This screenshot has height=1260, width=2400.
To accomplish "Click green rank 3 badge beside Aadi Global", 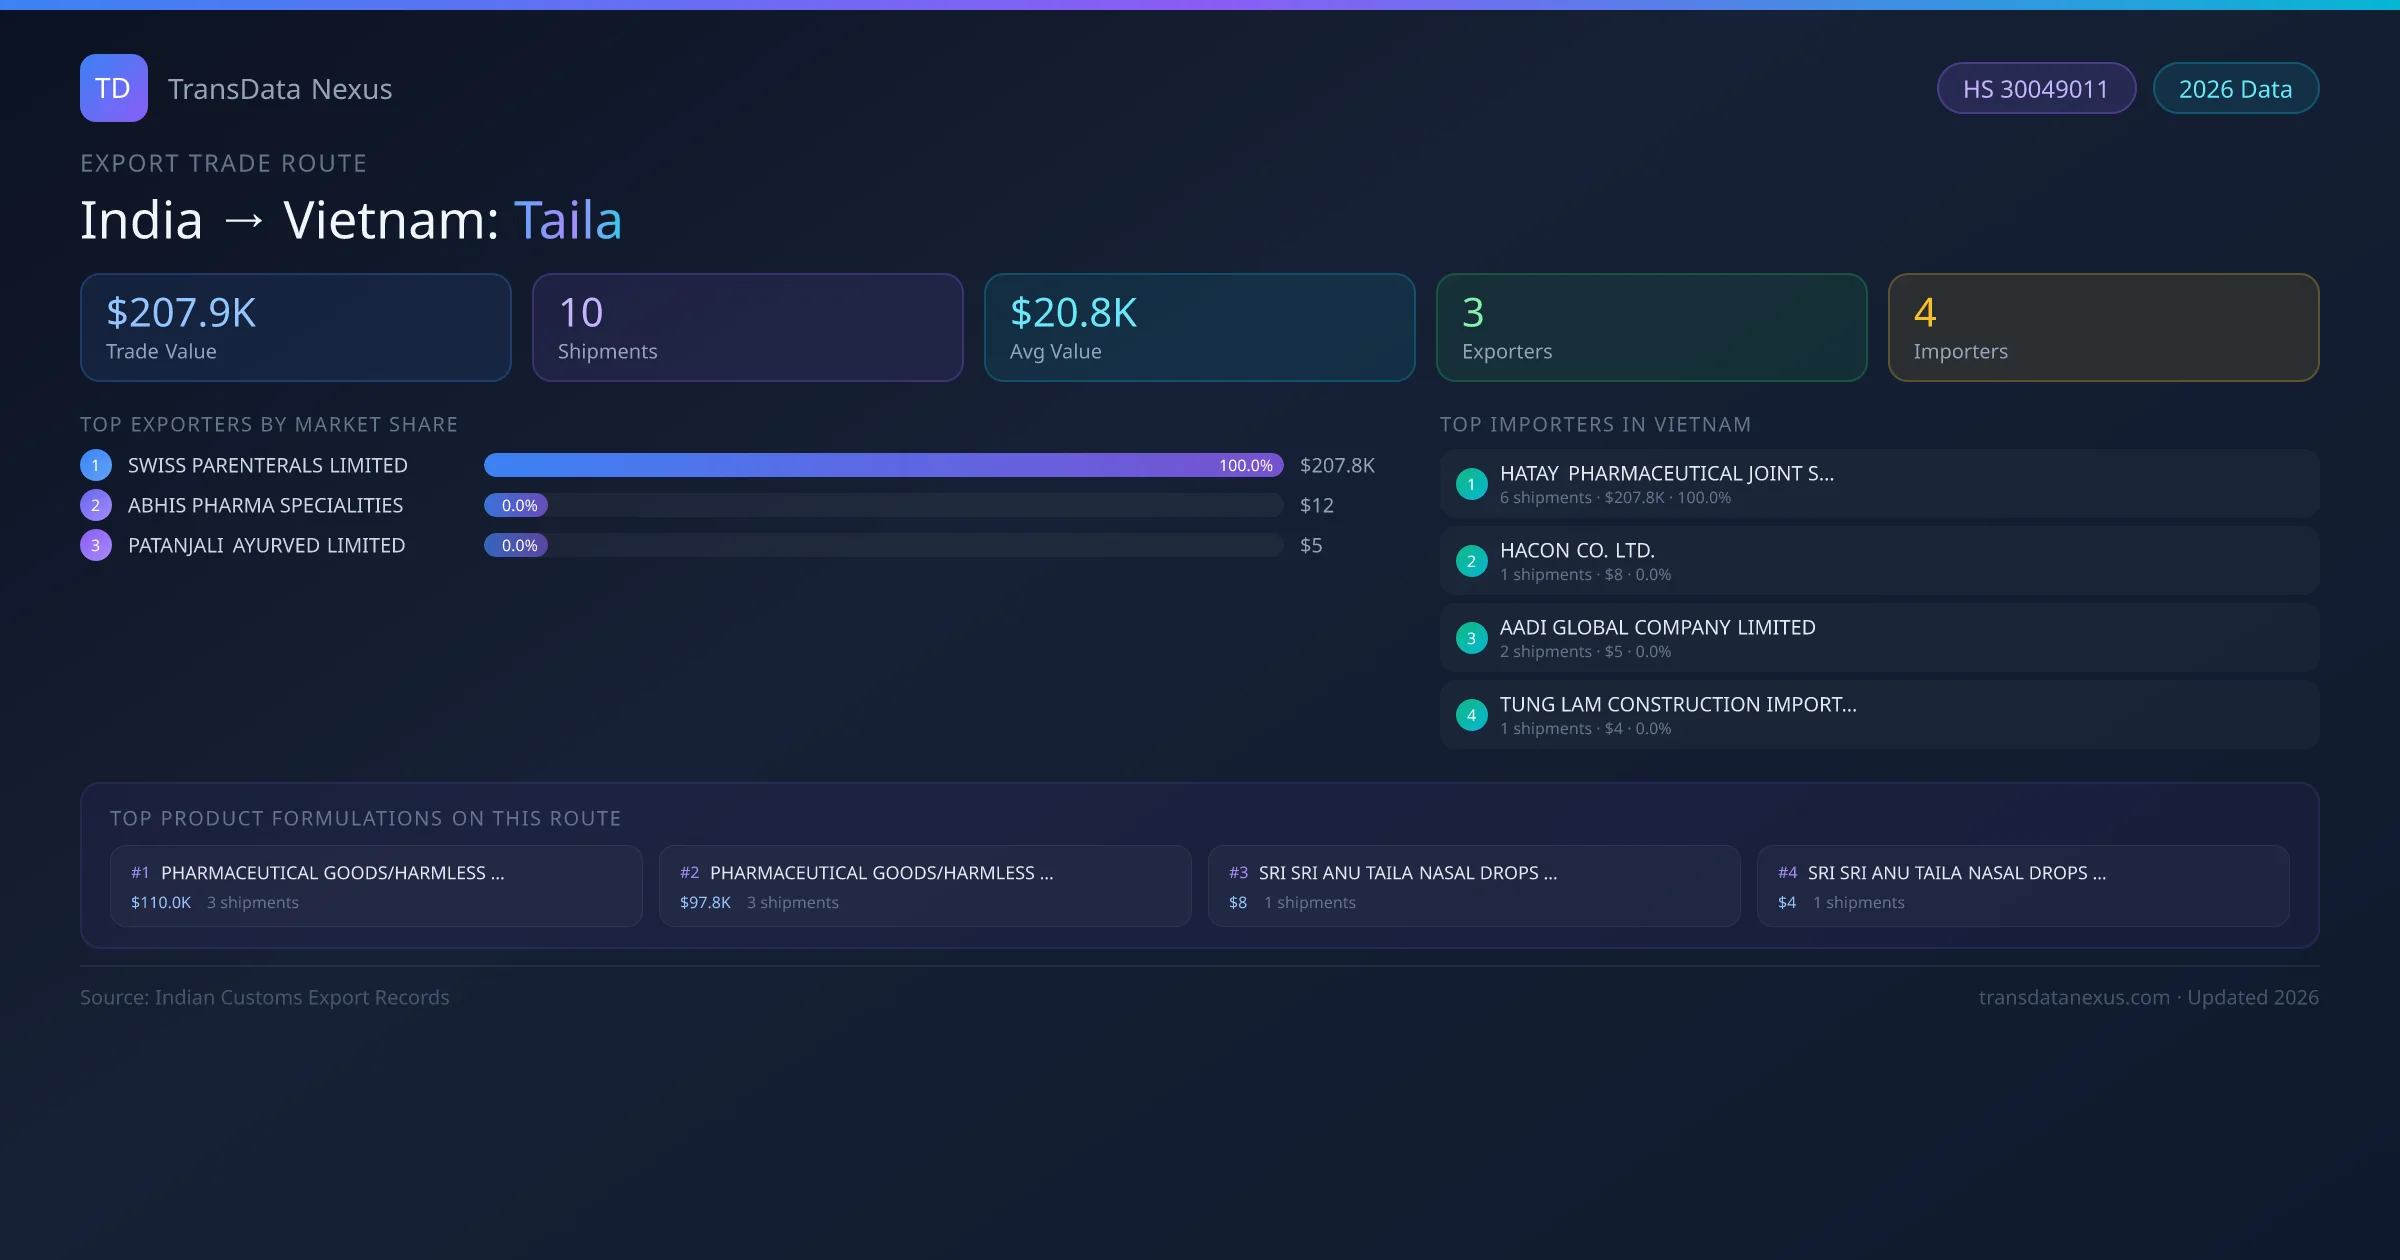I will tap(1471, 638).
